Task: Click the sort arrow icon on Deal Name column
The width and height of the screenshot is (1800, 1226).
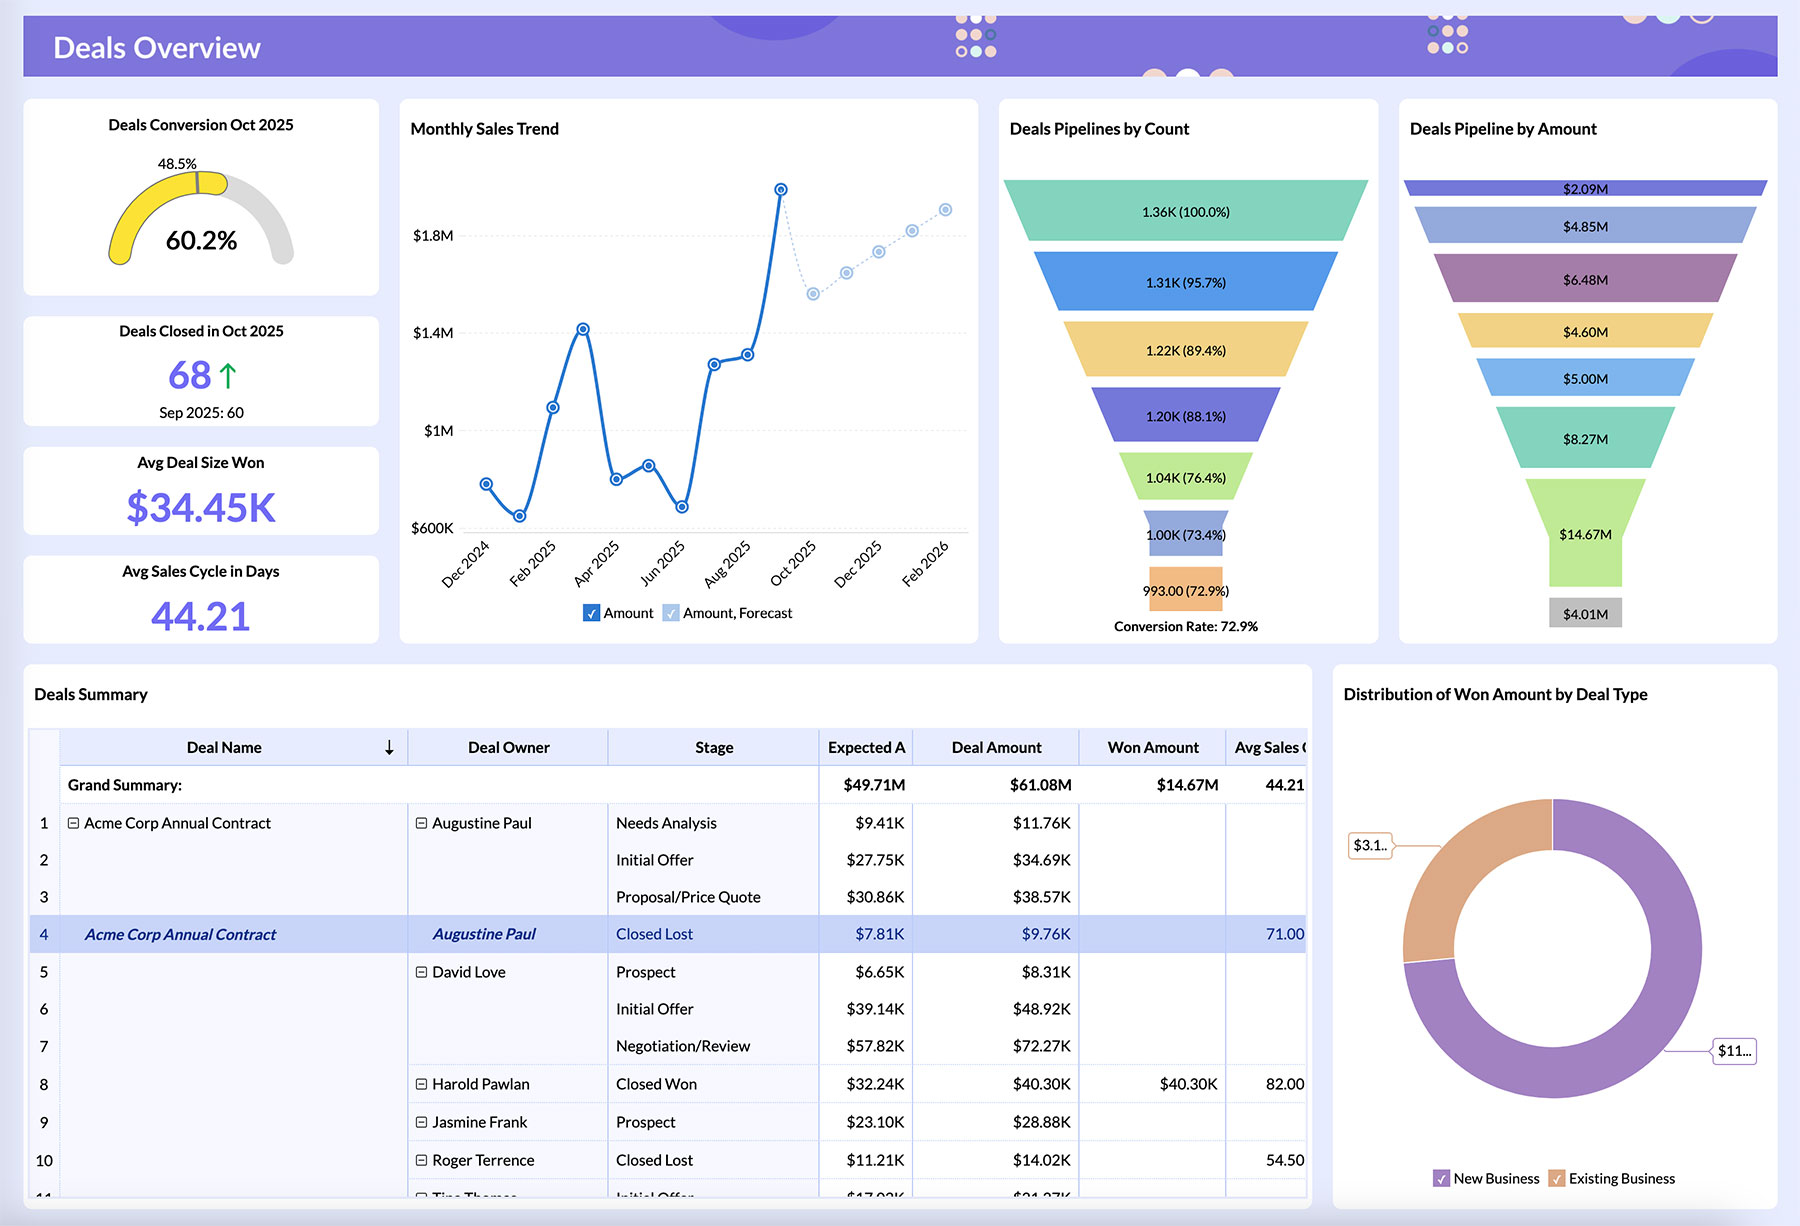Action: click(x=388, y=747)
